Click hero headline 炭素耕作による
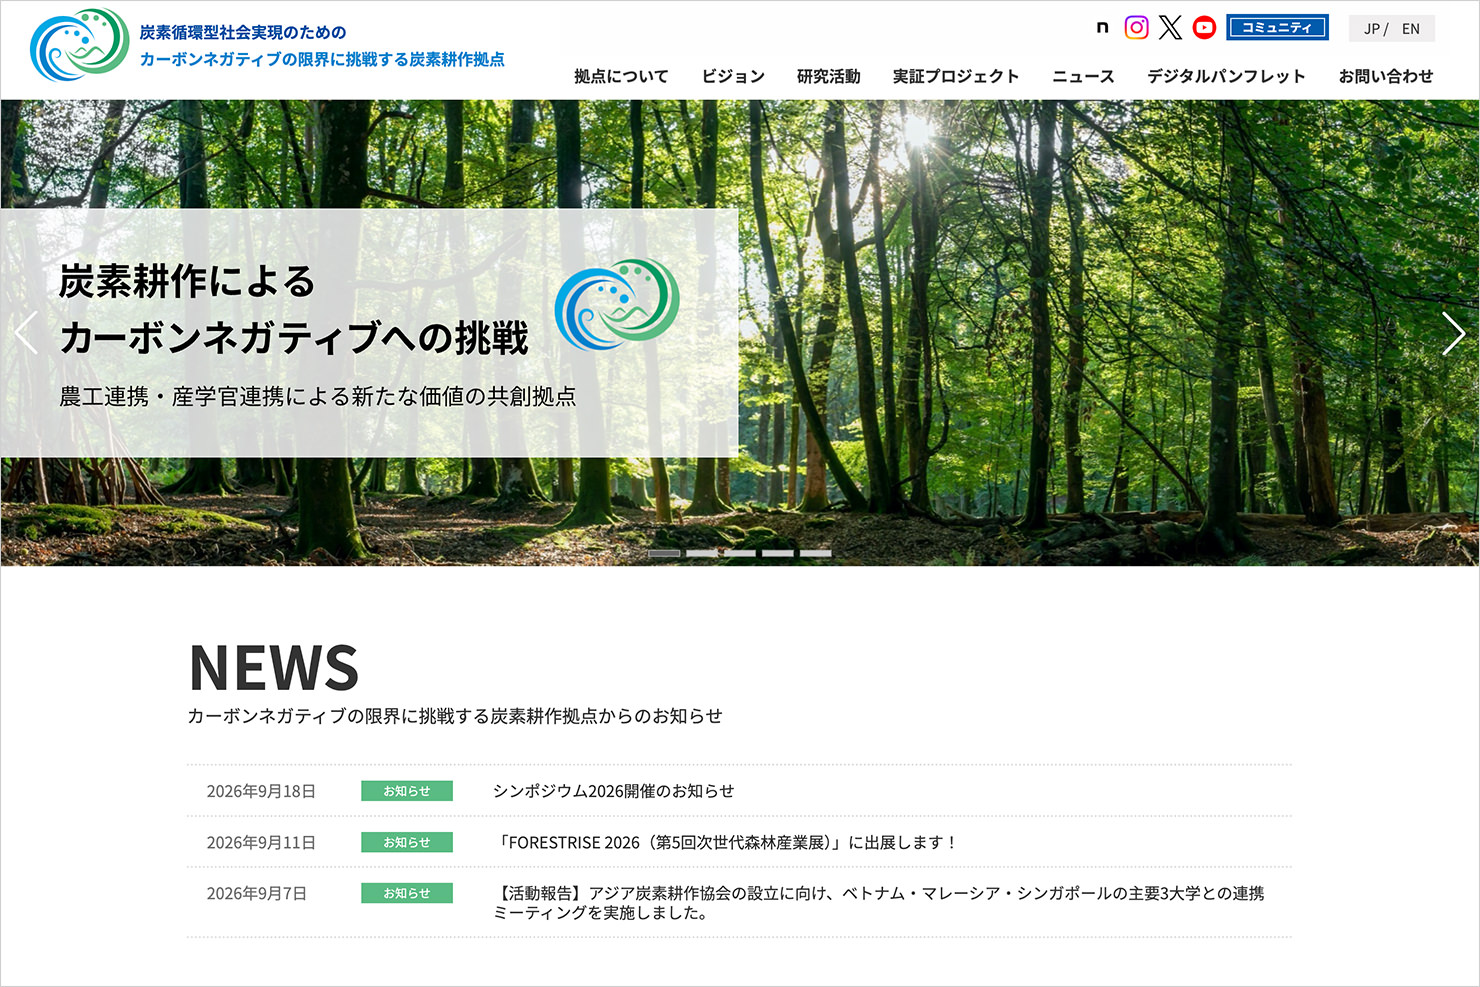Viewport: 1480px width, 987px height. [187, 281]
